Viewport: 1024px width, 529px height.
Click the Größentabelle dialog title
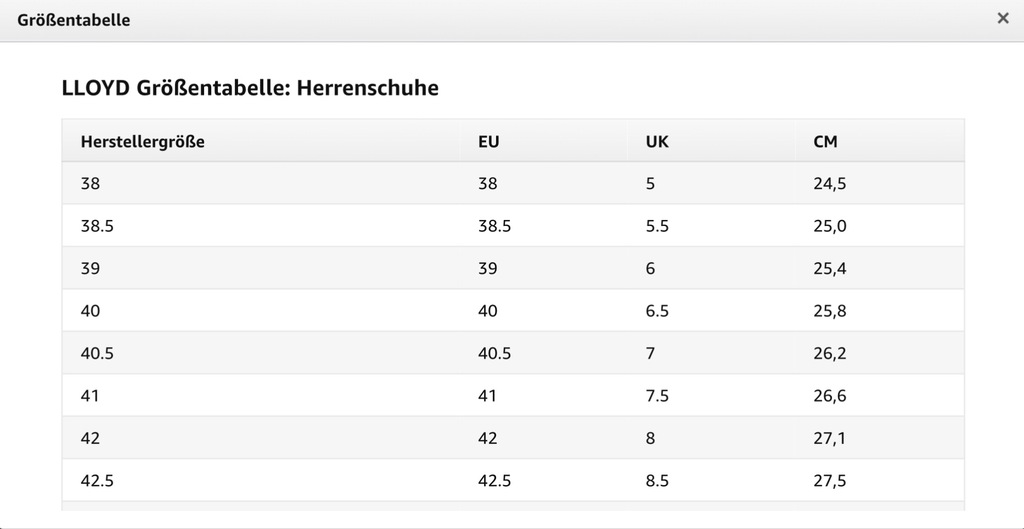[74, 20]
